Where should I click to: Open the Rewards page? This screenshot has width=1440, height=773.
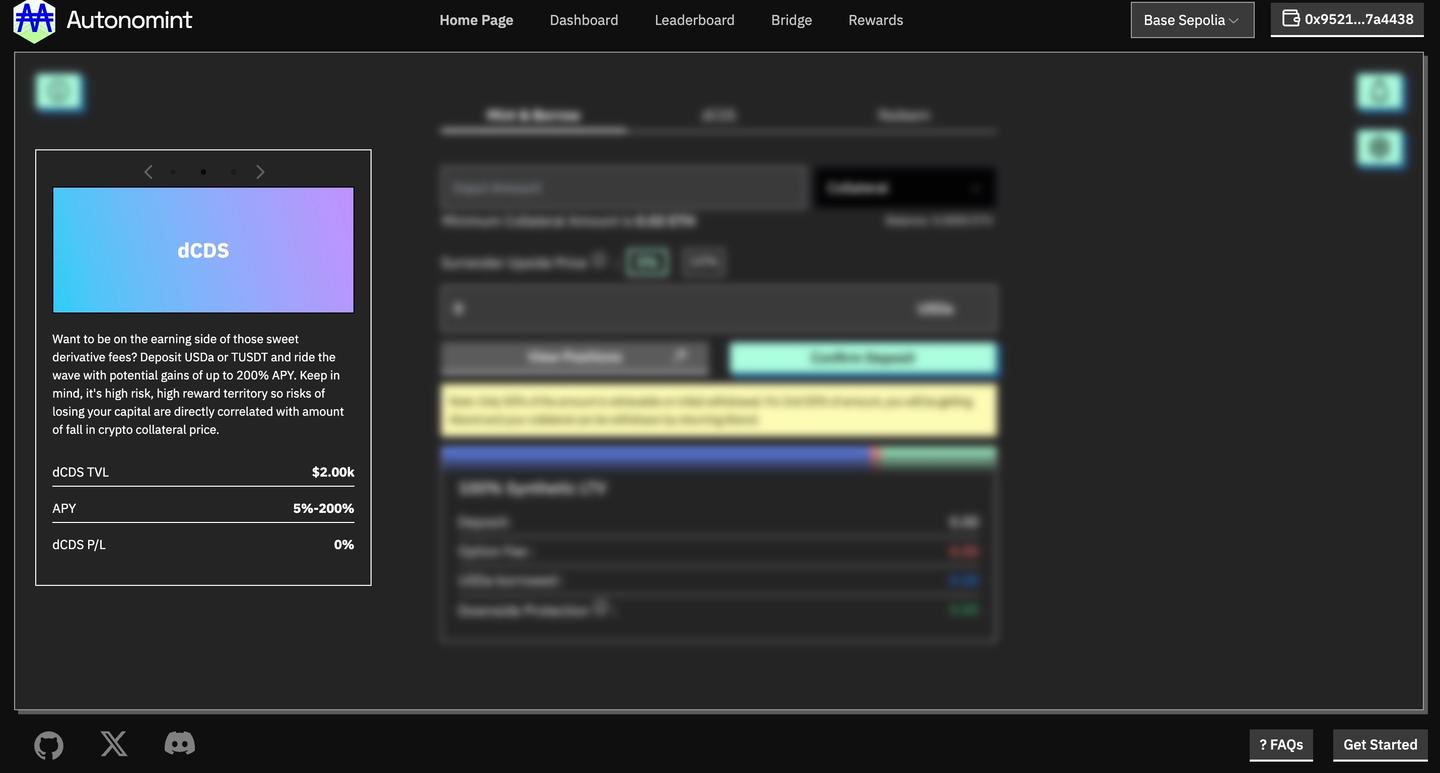(875, 20)
